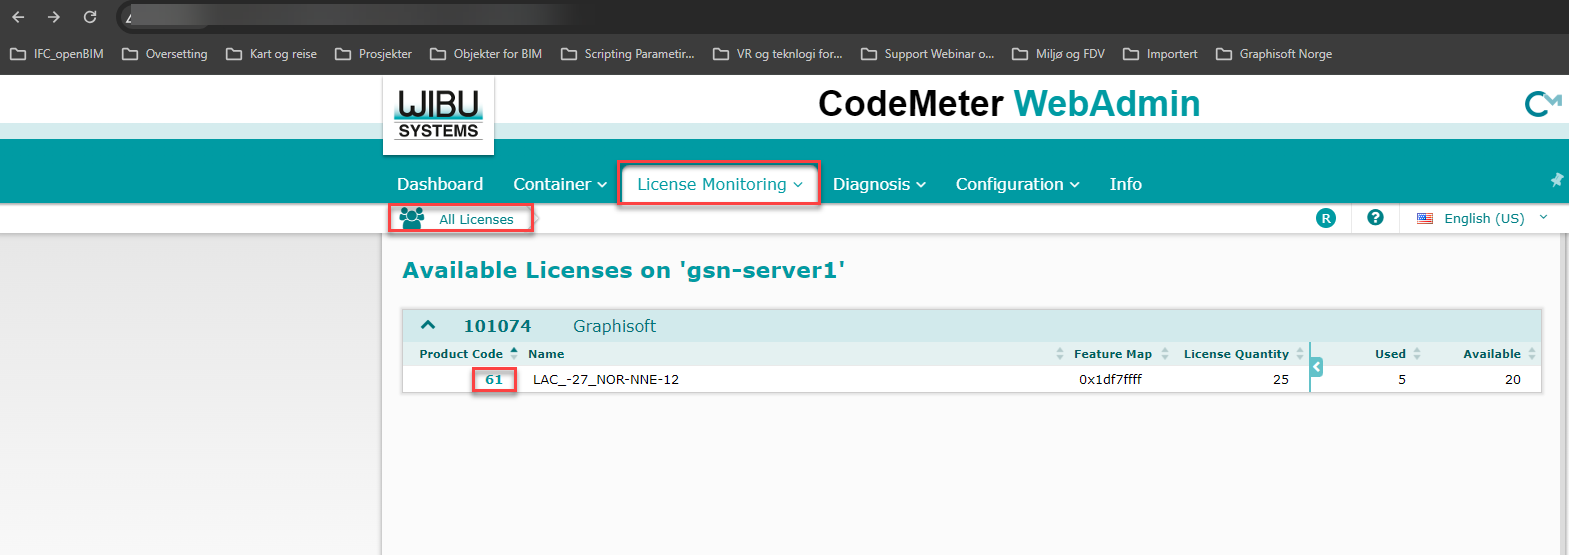The image size is (1569, 555).
Task: Collapse the side panel with the arrow handle
Action: [1316, 367]
